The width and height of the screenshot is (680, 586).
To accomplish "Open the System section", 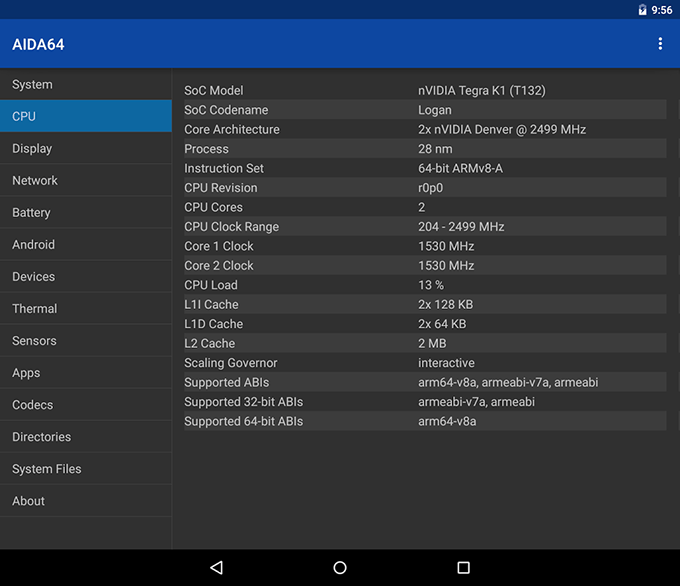I will (86, 84).
